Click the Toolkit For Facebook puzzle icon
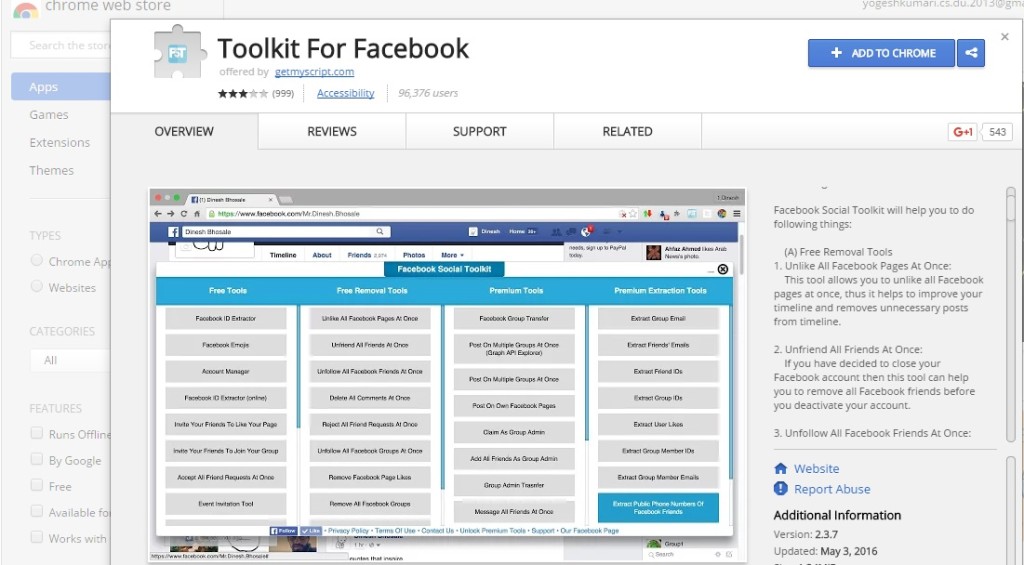1024x565 pixels. tap(178, 52)
